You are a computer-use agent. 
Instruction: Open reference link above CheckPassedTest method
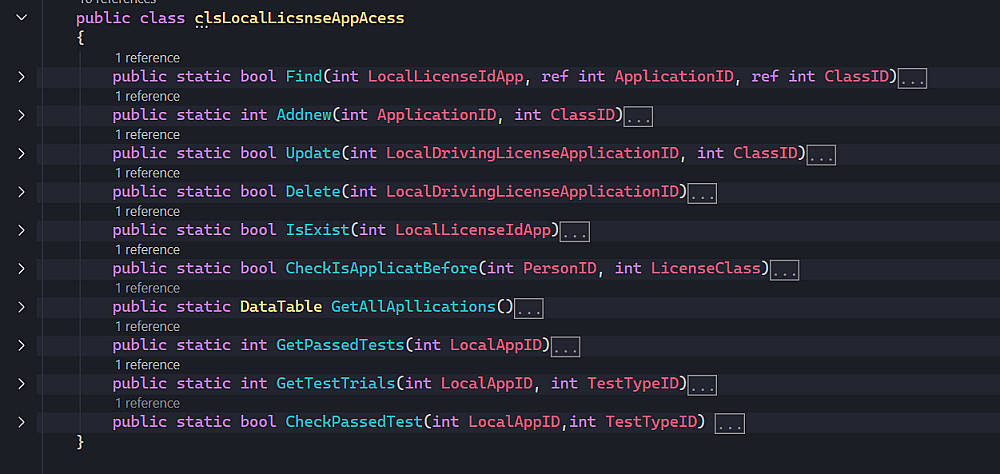pos(147,403)
